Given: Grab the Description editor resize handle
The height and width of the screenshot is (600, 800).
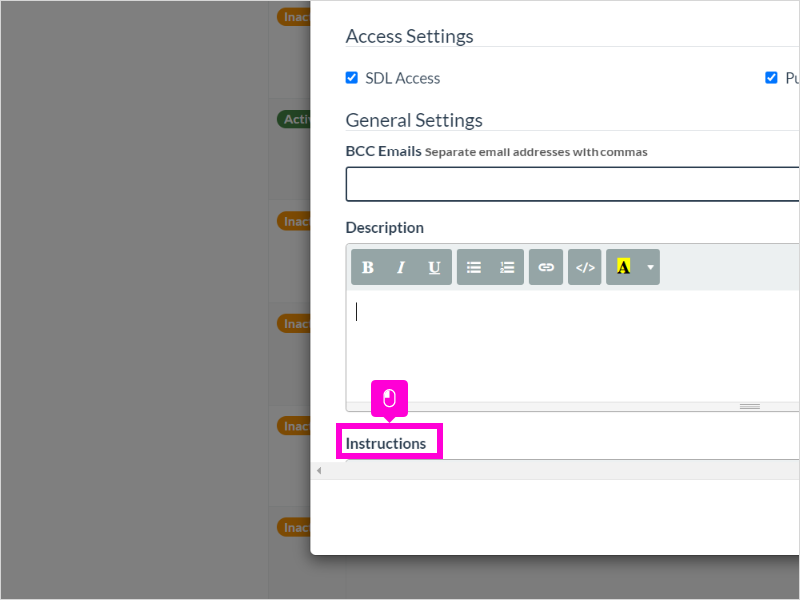Looking at the screenshot, I should point(749,407).
